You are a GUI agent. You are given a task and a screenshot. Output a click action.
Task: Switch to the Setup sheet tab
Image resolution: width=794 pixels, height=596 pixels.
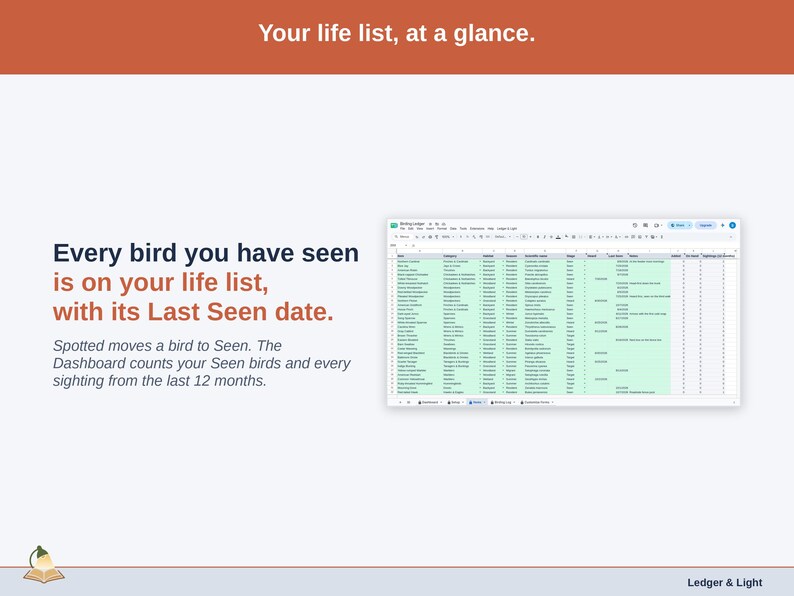455,402
